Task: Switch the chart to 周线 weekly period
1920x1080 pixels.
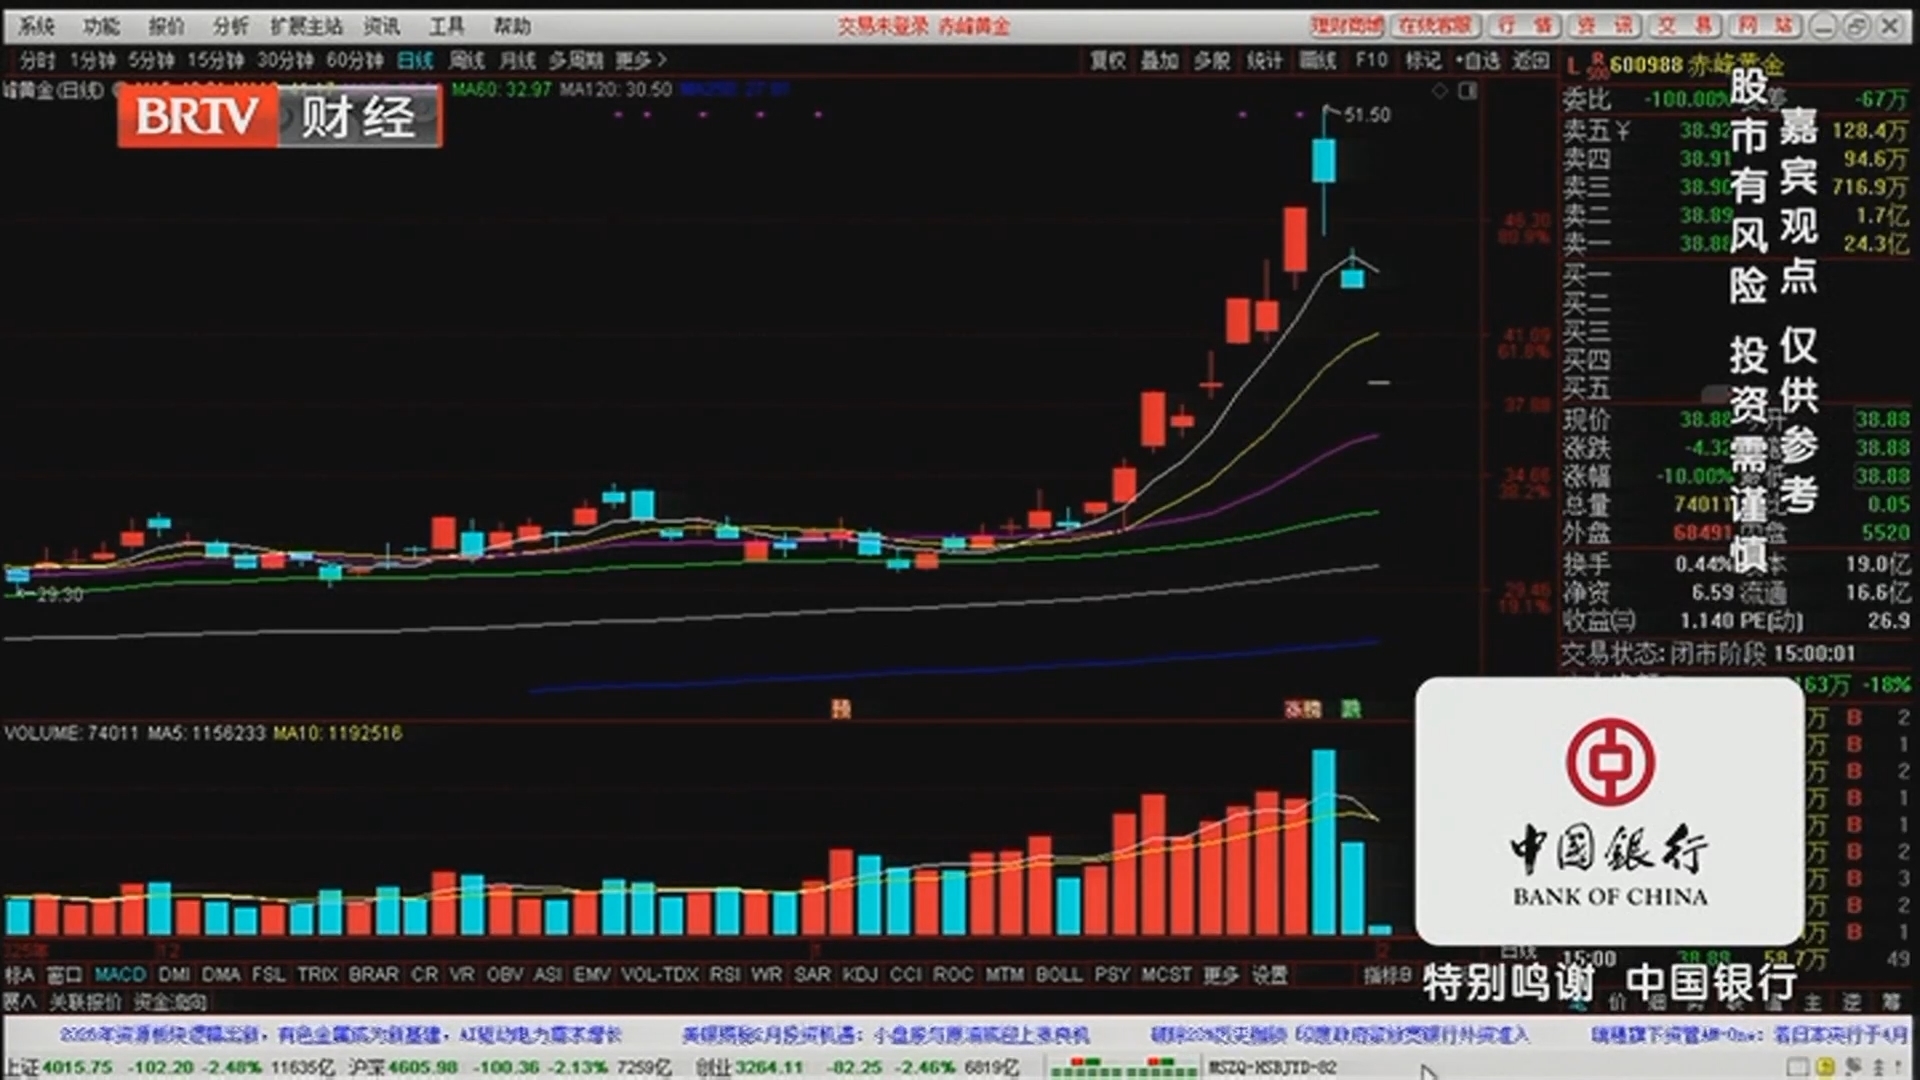Action: [x=466, y=61]
